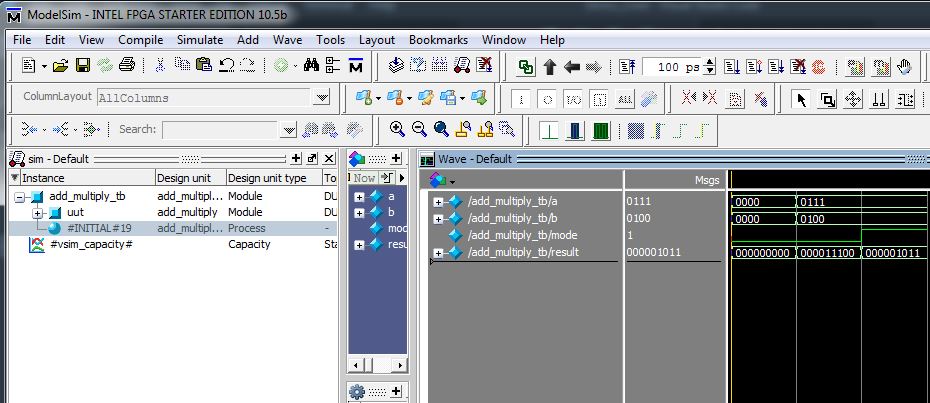
Task: Toggle the input ports filter button
Action: pos(521,100)
